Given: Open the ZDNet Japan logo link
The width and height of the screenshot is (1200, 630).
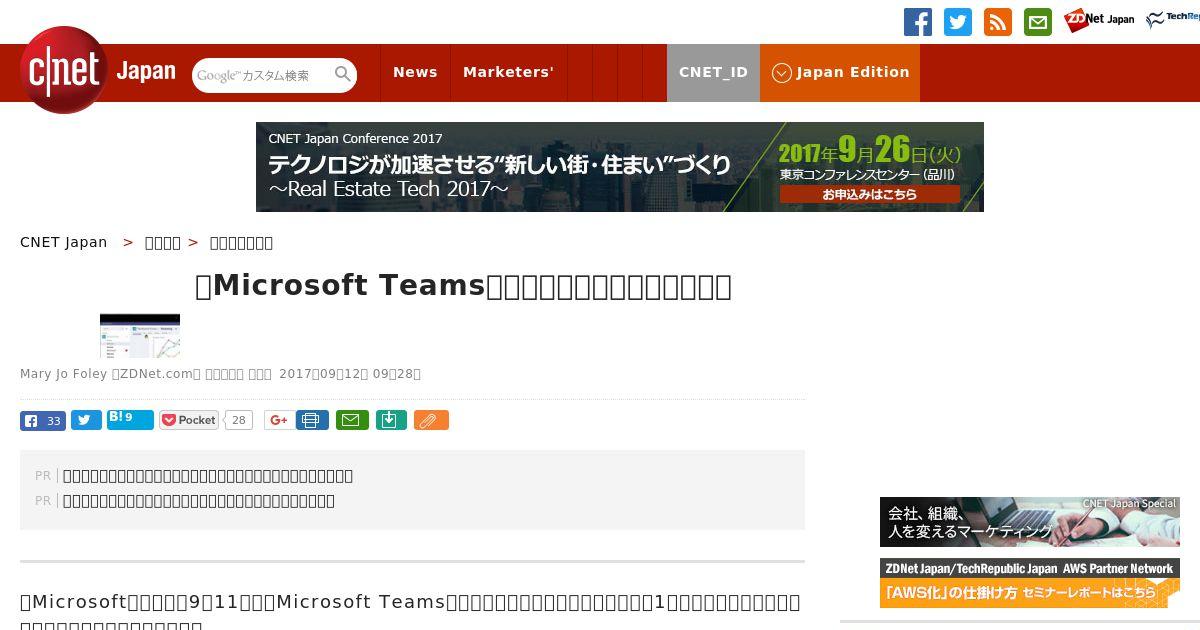Looking at the screenshot, I should click(x=1099, y=20).
